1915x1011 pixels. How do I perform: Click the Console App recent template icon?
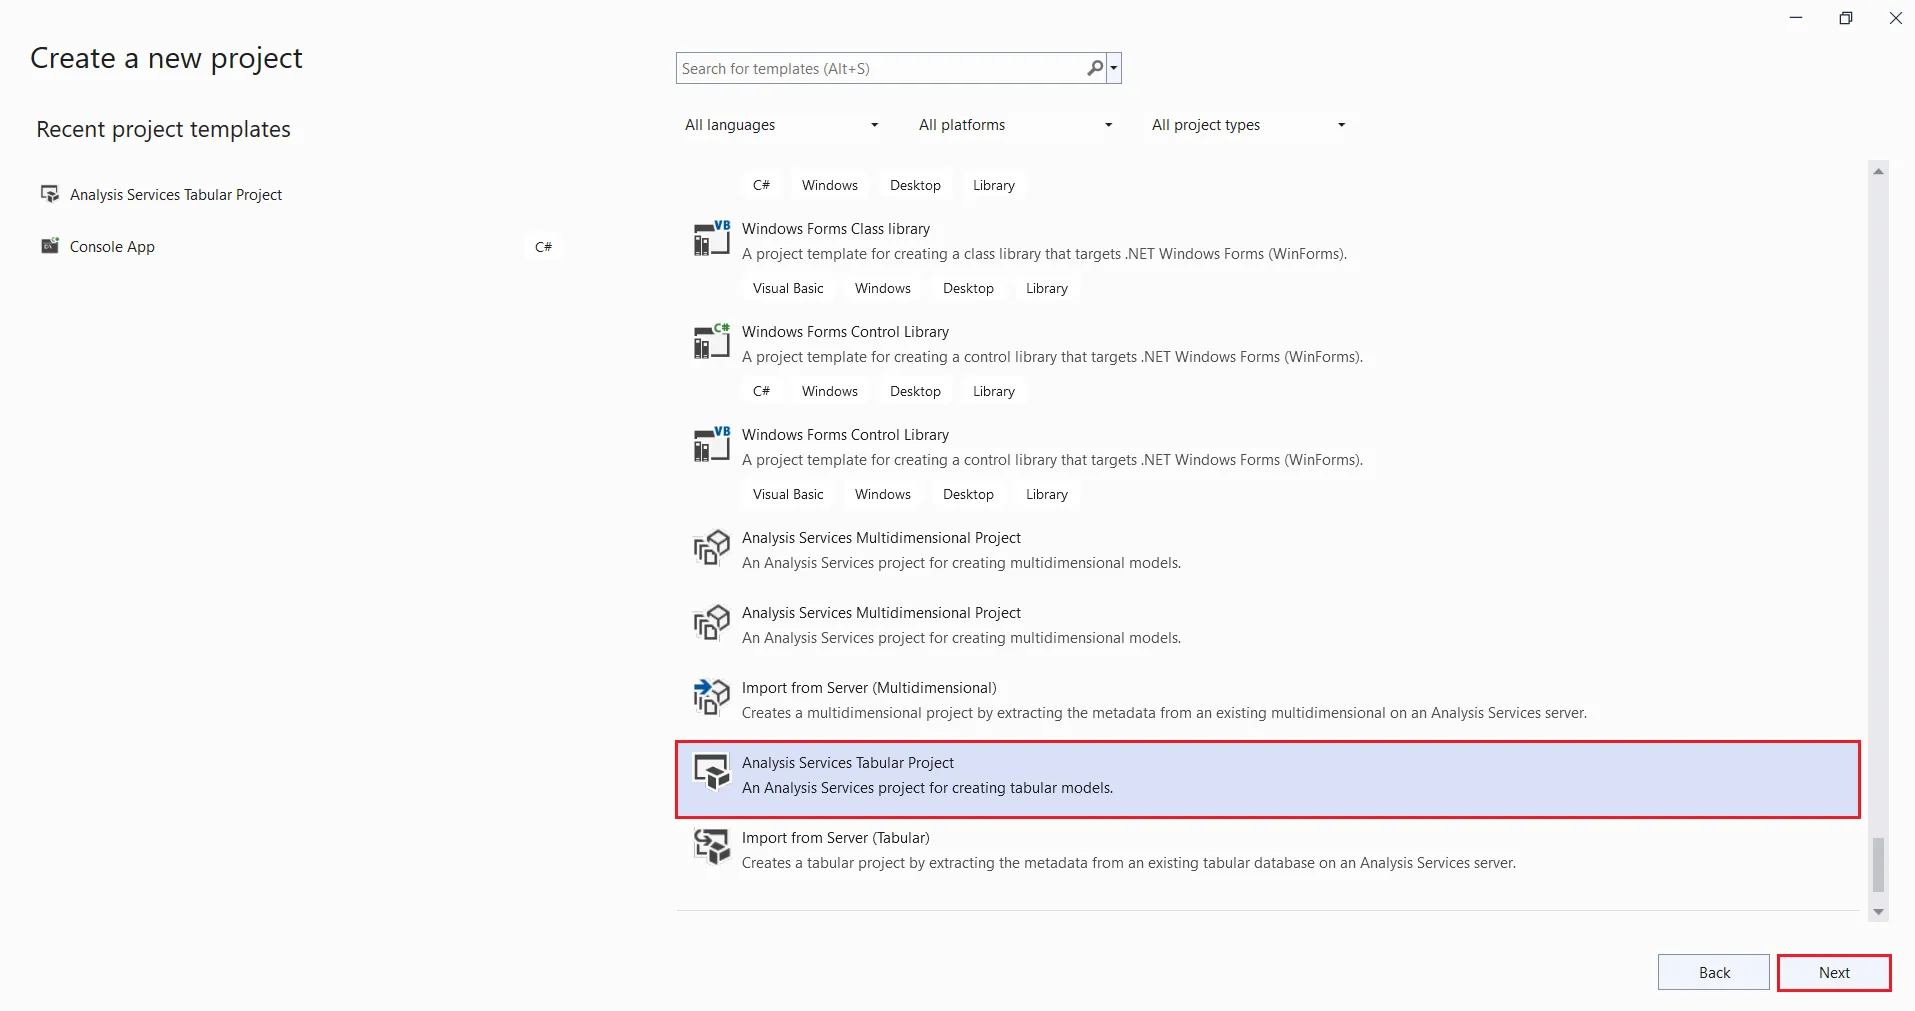49,246
